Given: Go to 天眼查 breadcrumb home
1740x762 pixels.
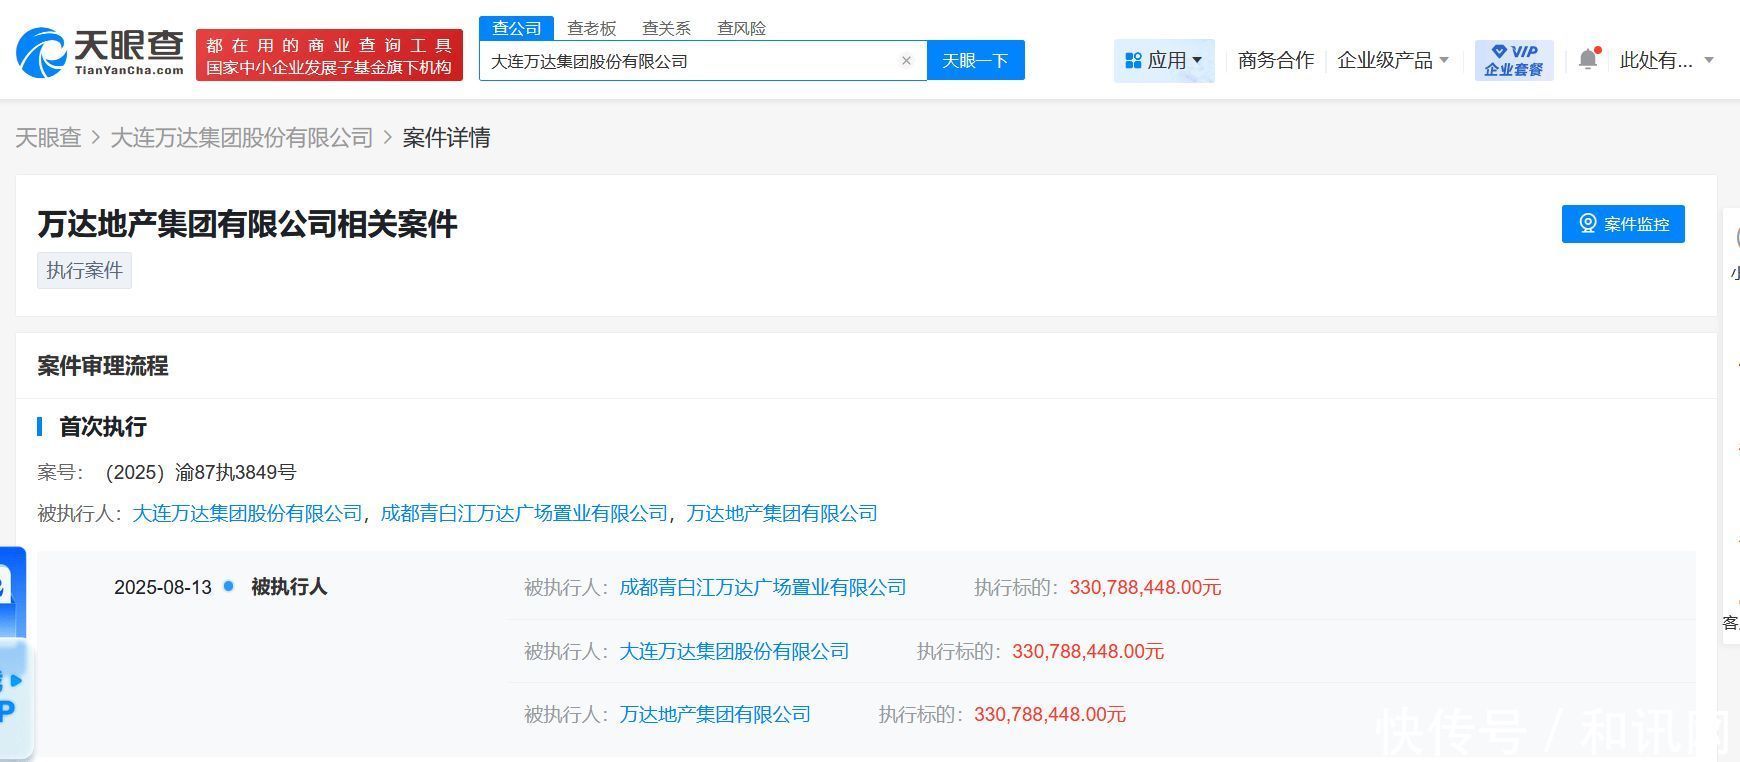Looking at the screenshot, I should point(48,138).
